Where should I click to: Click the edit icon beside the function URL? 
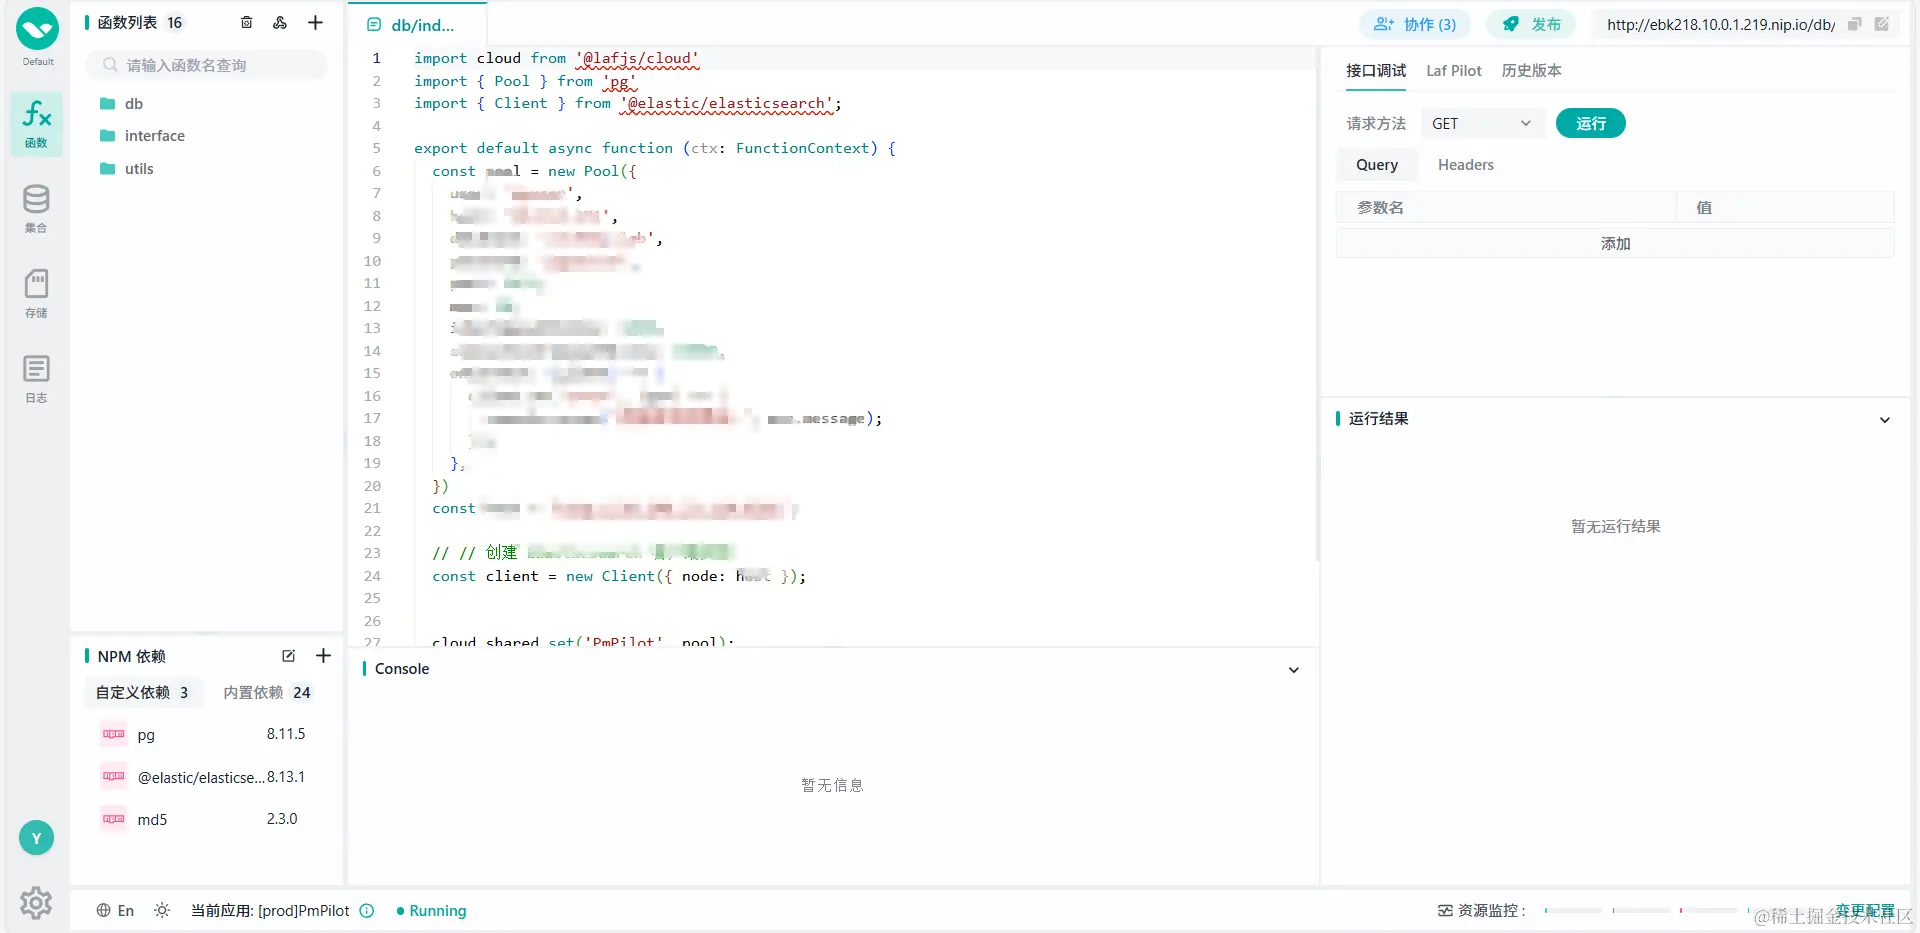tap(1882, 24)
